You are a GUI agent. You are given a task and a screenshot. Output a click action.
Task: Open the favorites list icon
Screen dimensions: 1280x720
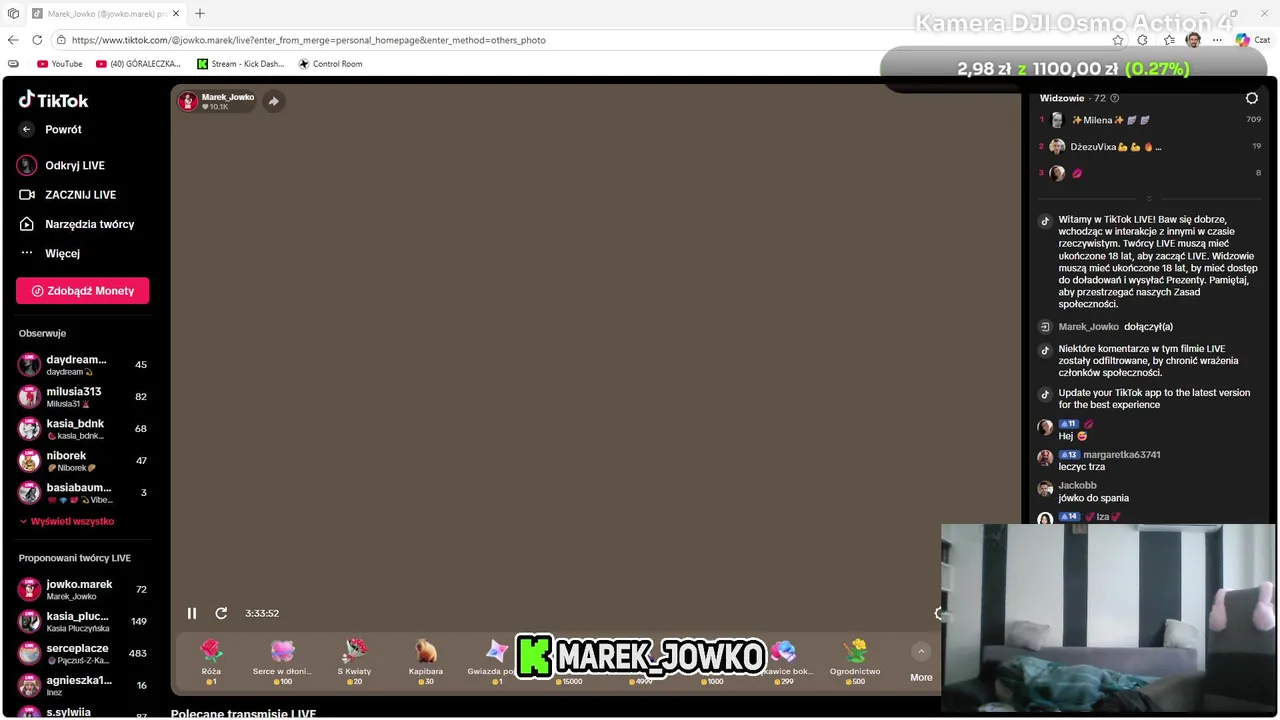pyautogui.click(x=1169, y=40)
